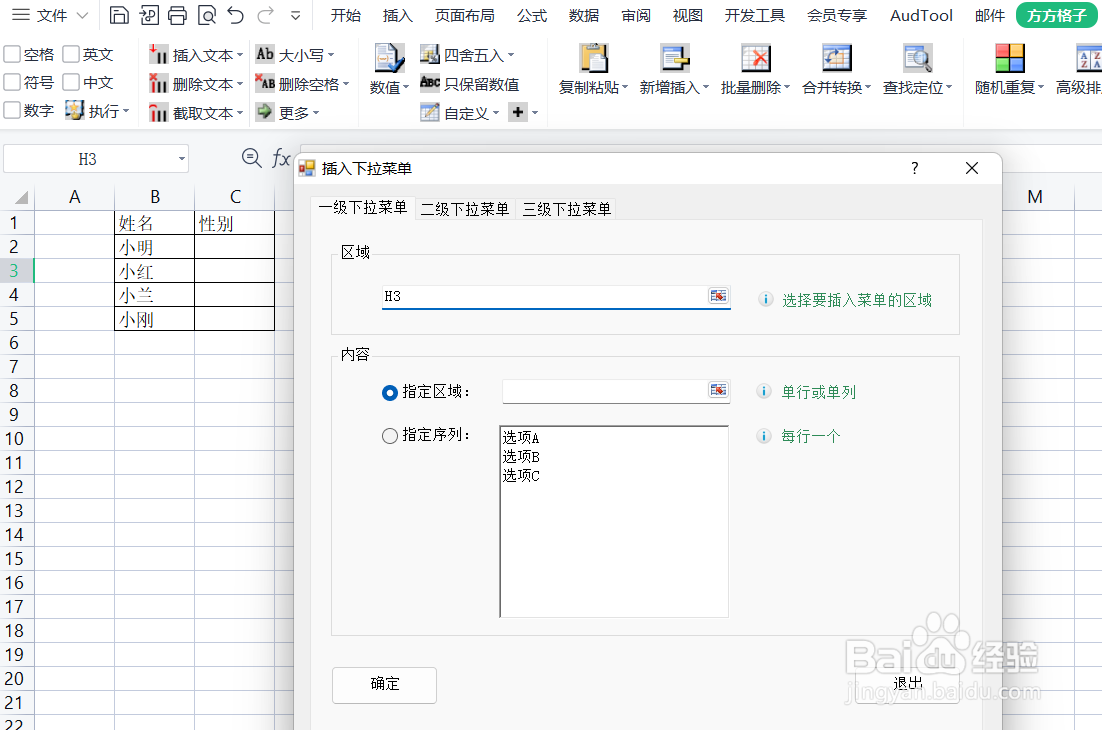
Task: Select the 指定区域 radio button
Action: click(389, 393)
